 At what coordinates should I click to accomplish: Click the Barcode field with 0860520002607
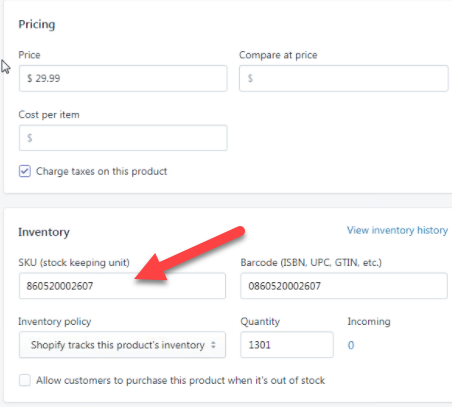[x=344, y=286]
